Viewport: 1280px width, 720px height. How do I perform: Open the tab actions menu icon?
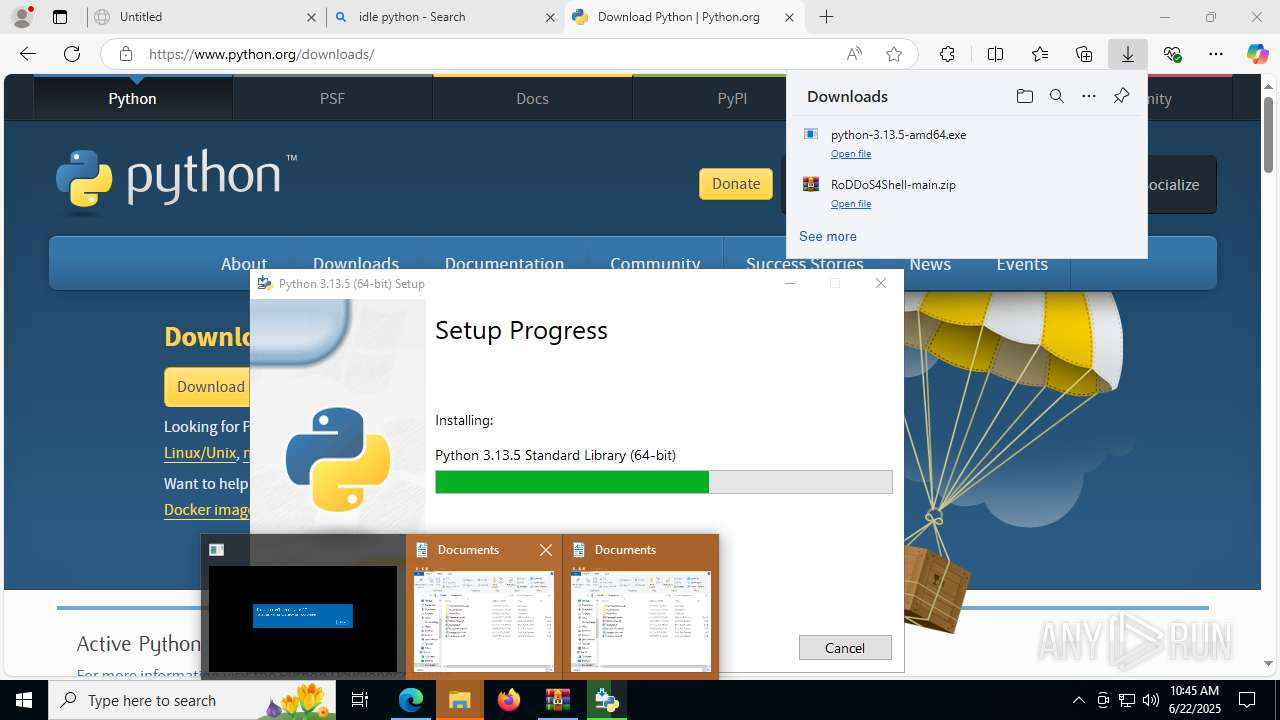tap(60, 17)
